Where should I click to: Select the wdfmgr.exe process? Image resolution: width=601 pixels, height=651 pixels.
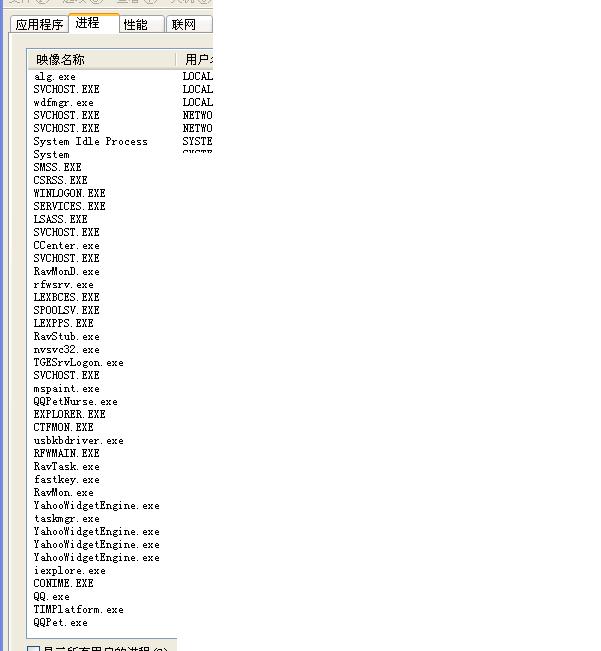point(64,103)
